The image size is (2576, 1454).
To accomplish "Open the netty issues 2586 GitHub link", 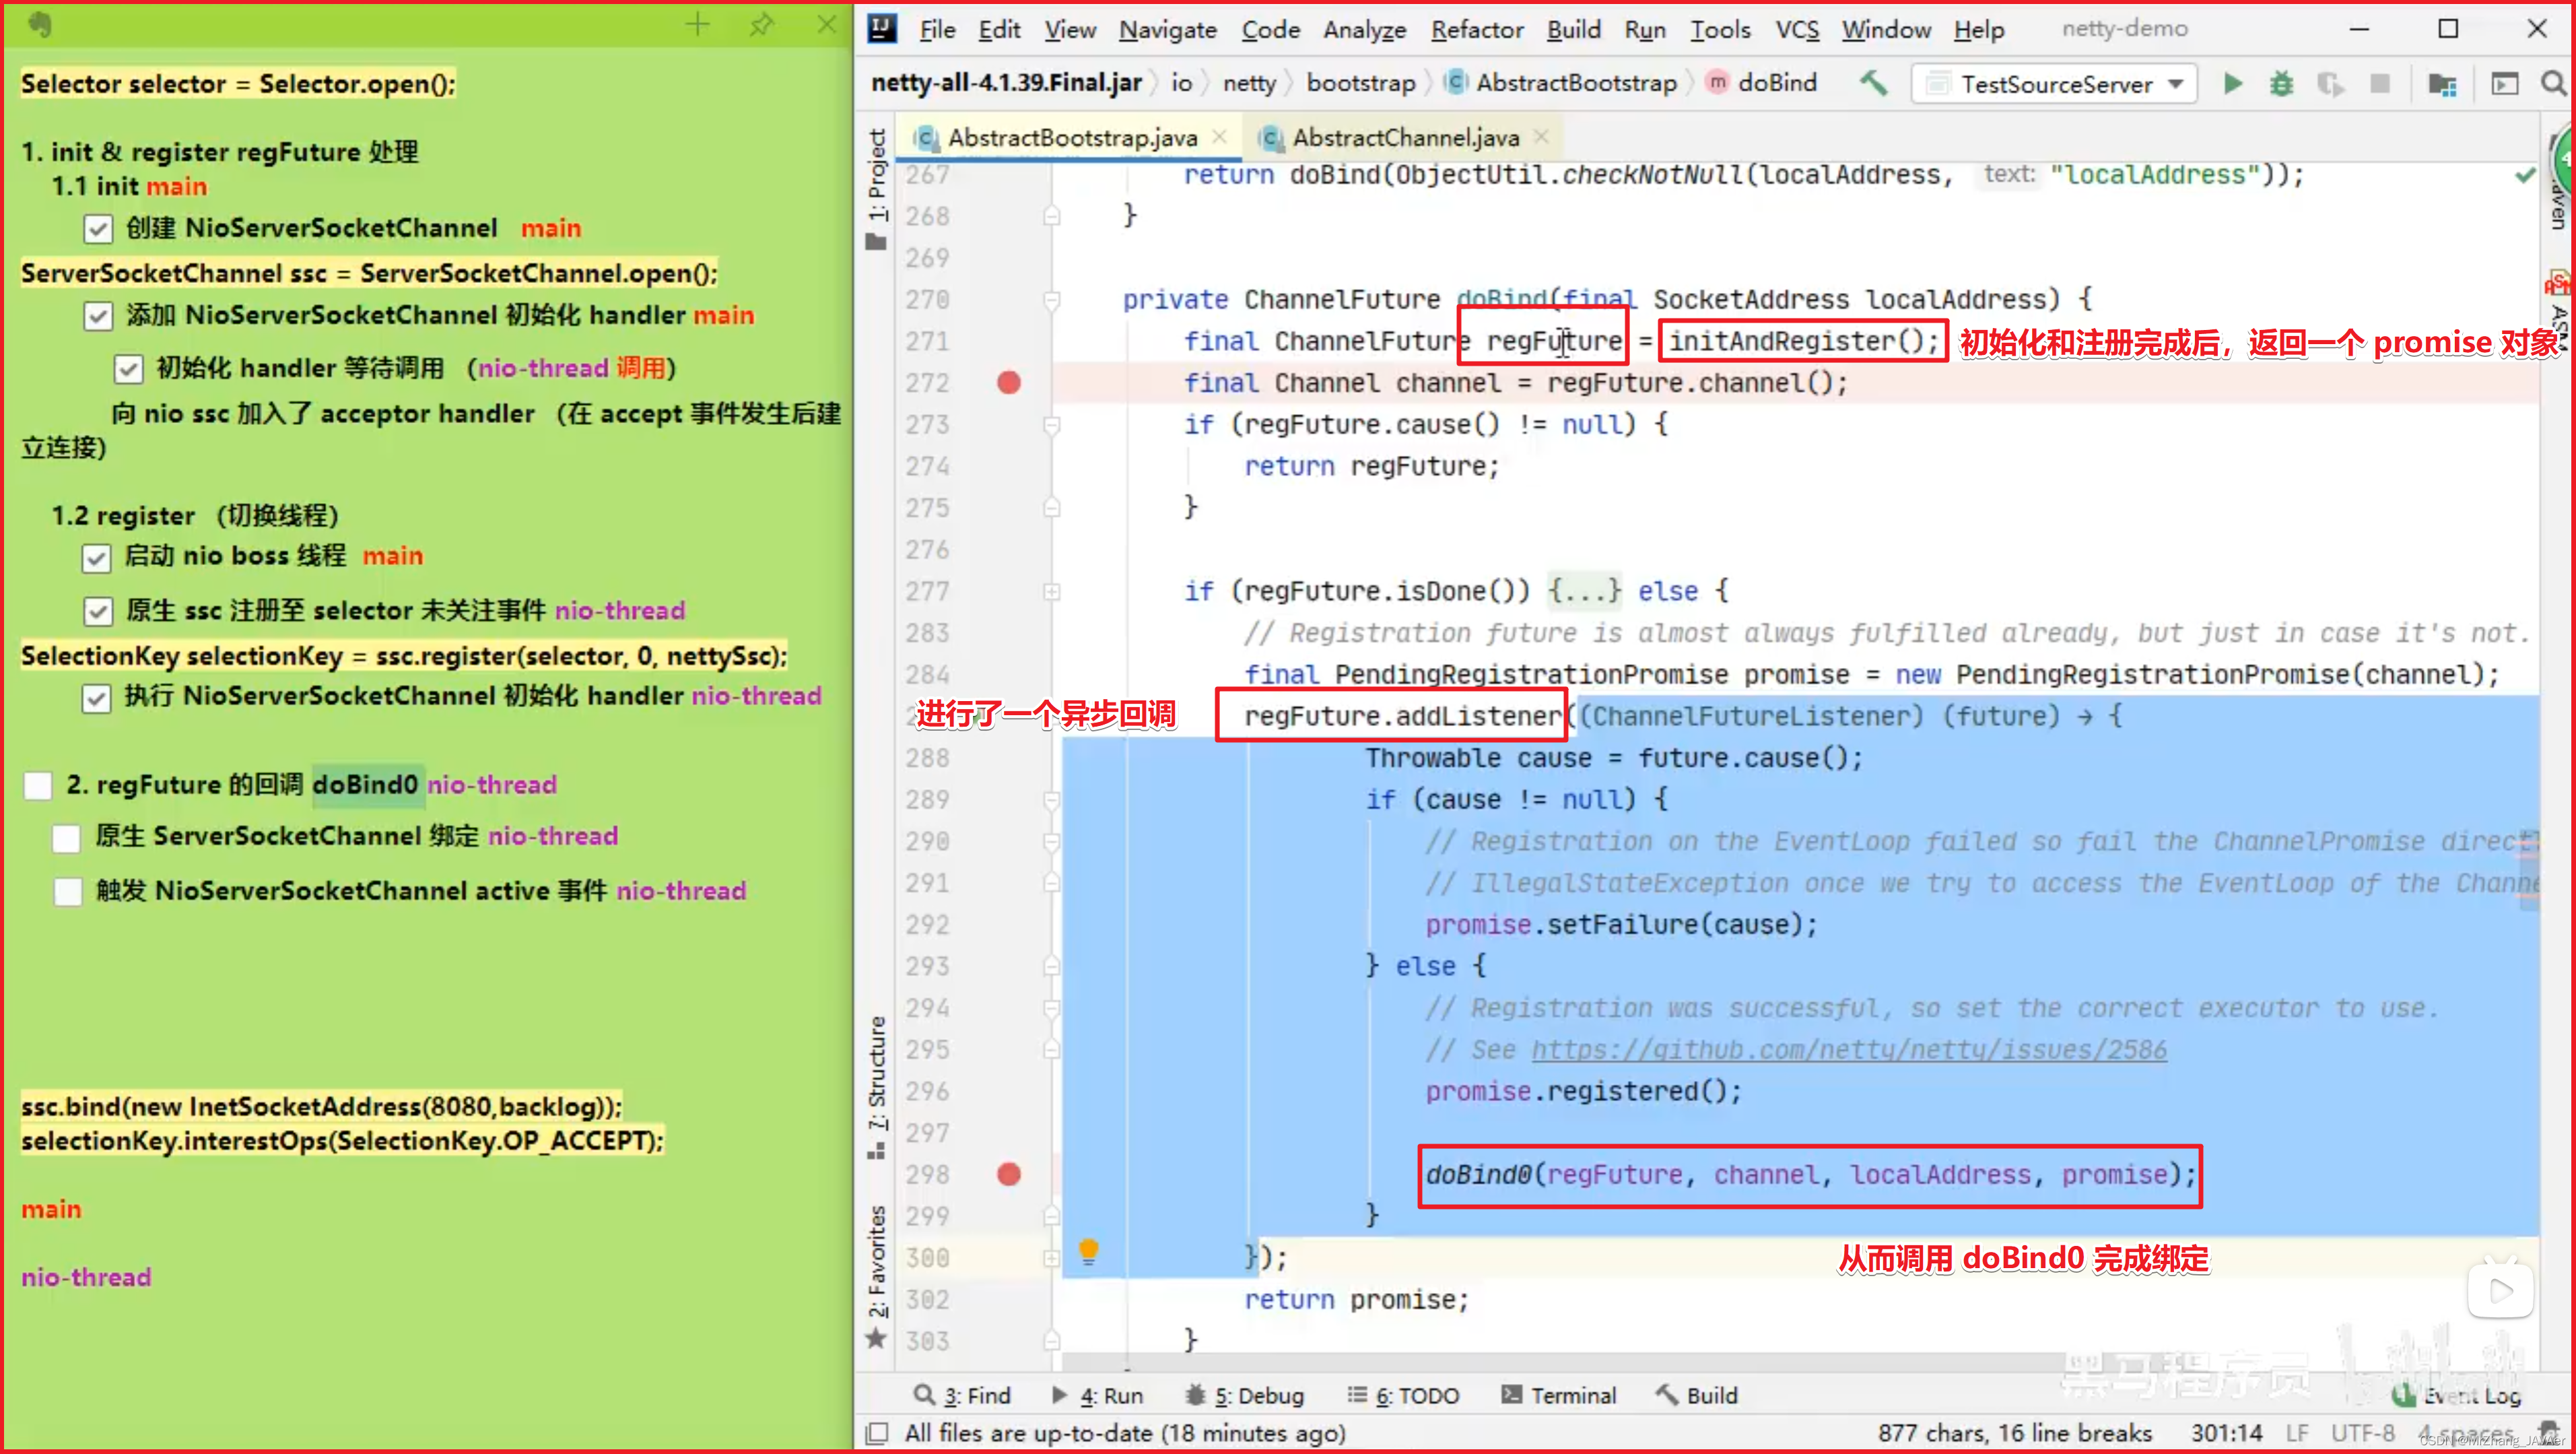I will [1848, 1049].
